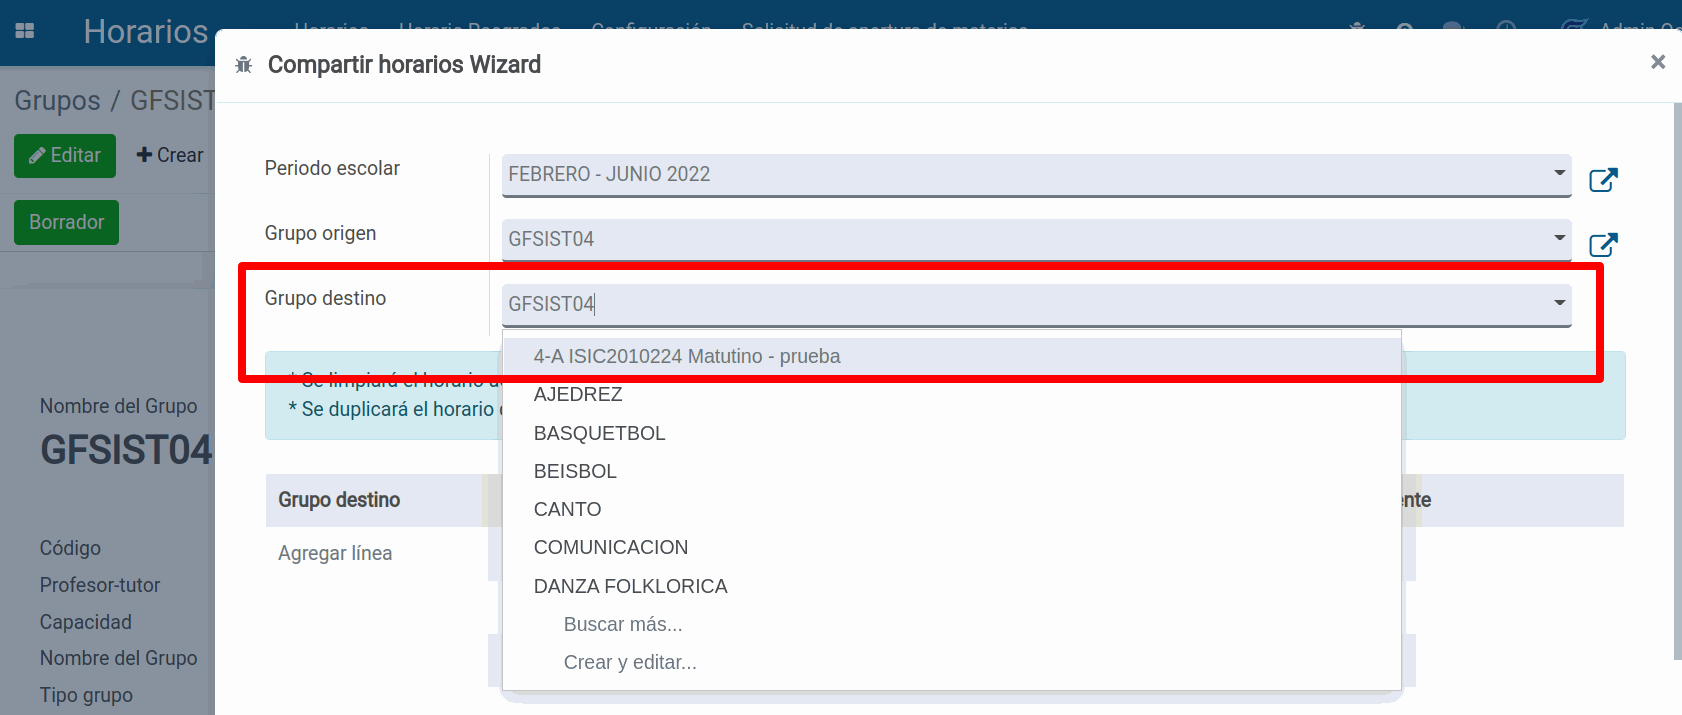Screen dimensions: 1682x715
Task: Open external link for Periodo escolar
Action: coord(1603,180)
